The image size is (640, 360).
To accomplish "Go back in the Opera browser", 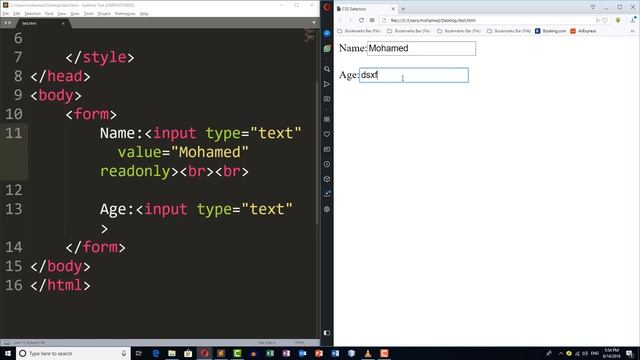I will (340, 20).
